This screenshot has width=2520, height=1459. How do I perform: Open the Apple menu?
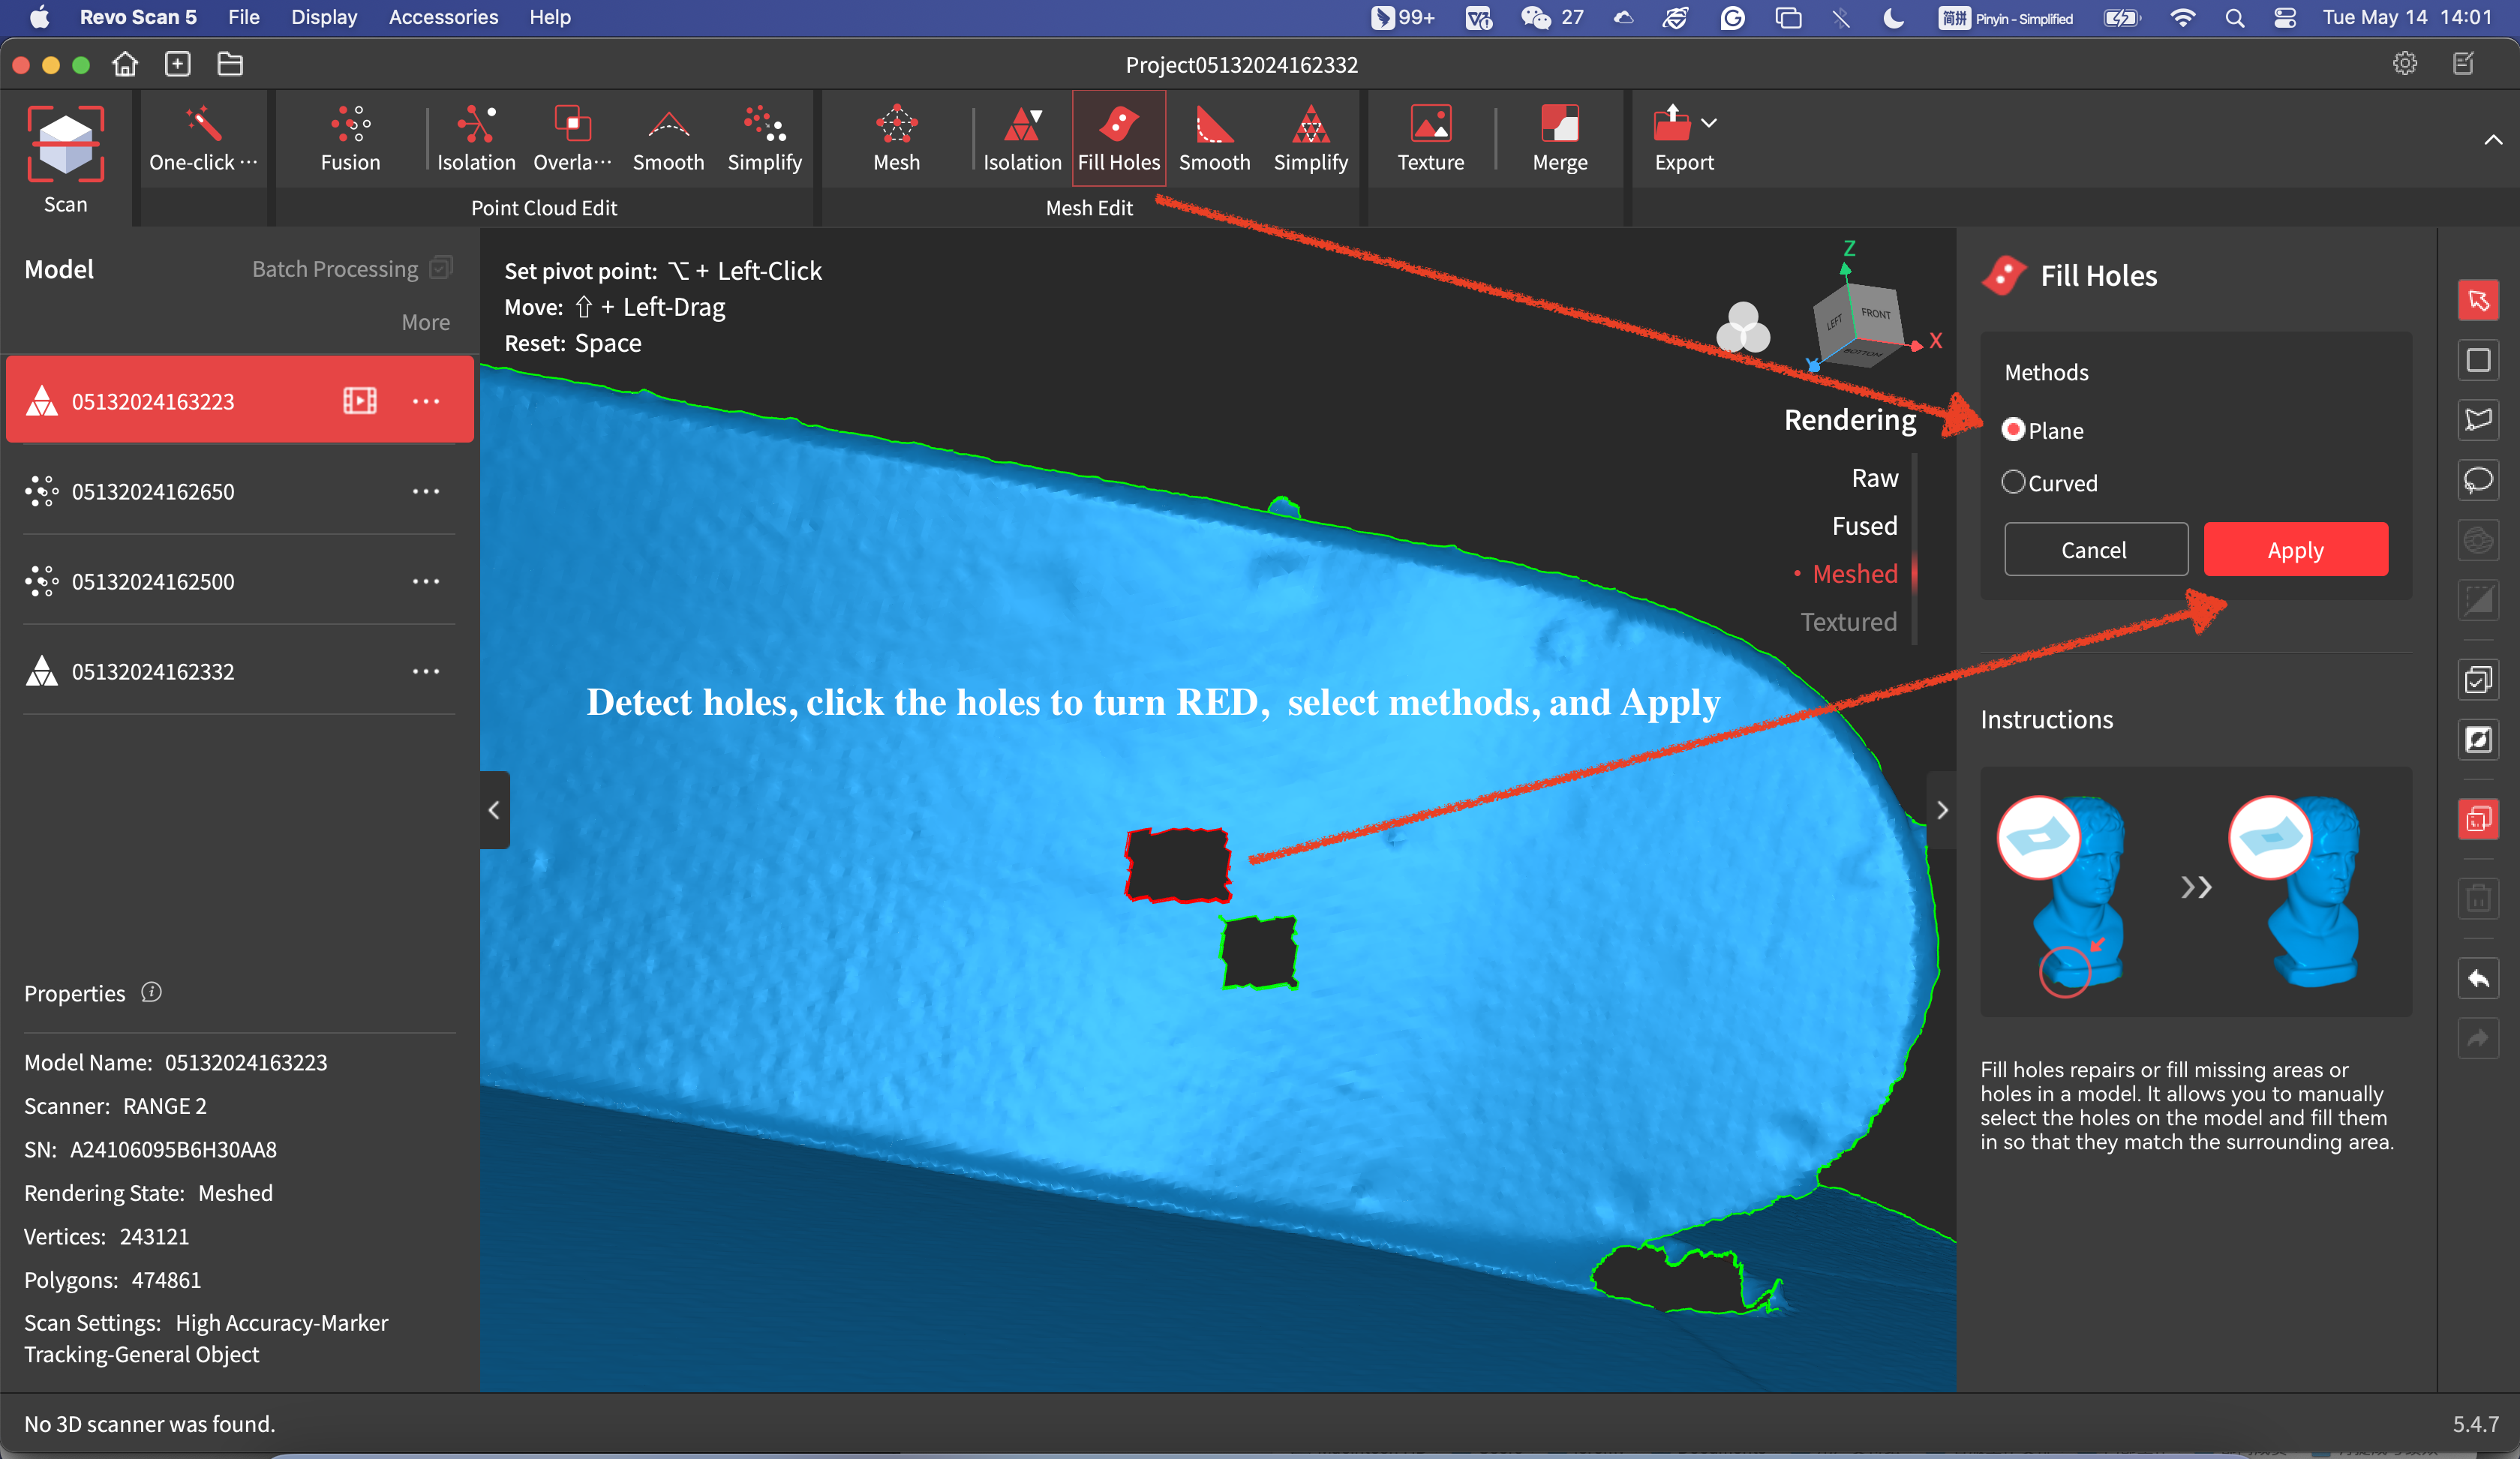[39, 17]
